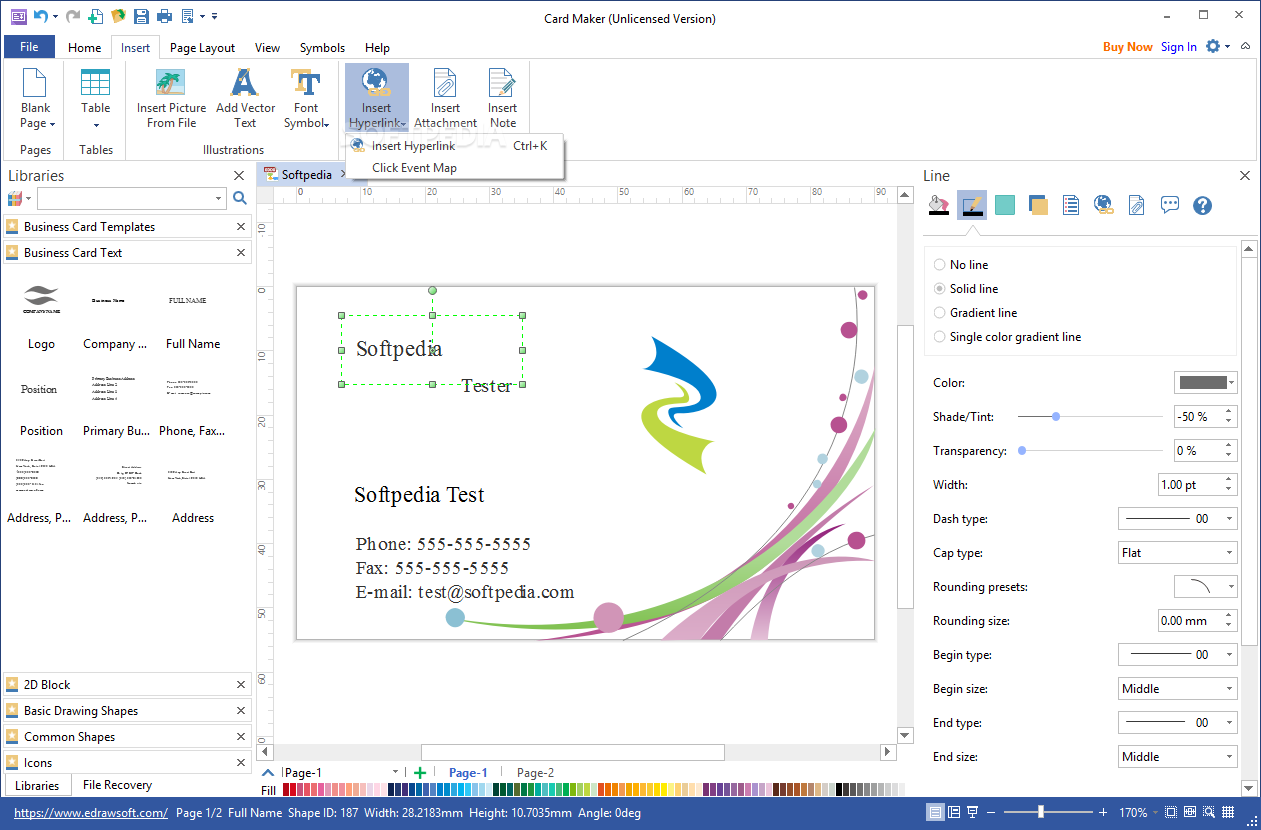Open the help question mark icon
This screenshot has height=830, width=1261.
[x=1203, y=205]
